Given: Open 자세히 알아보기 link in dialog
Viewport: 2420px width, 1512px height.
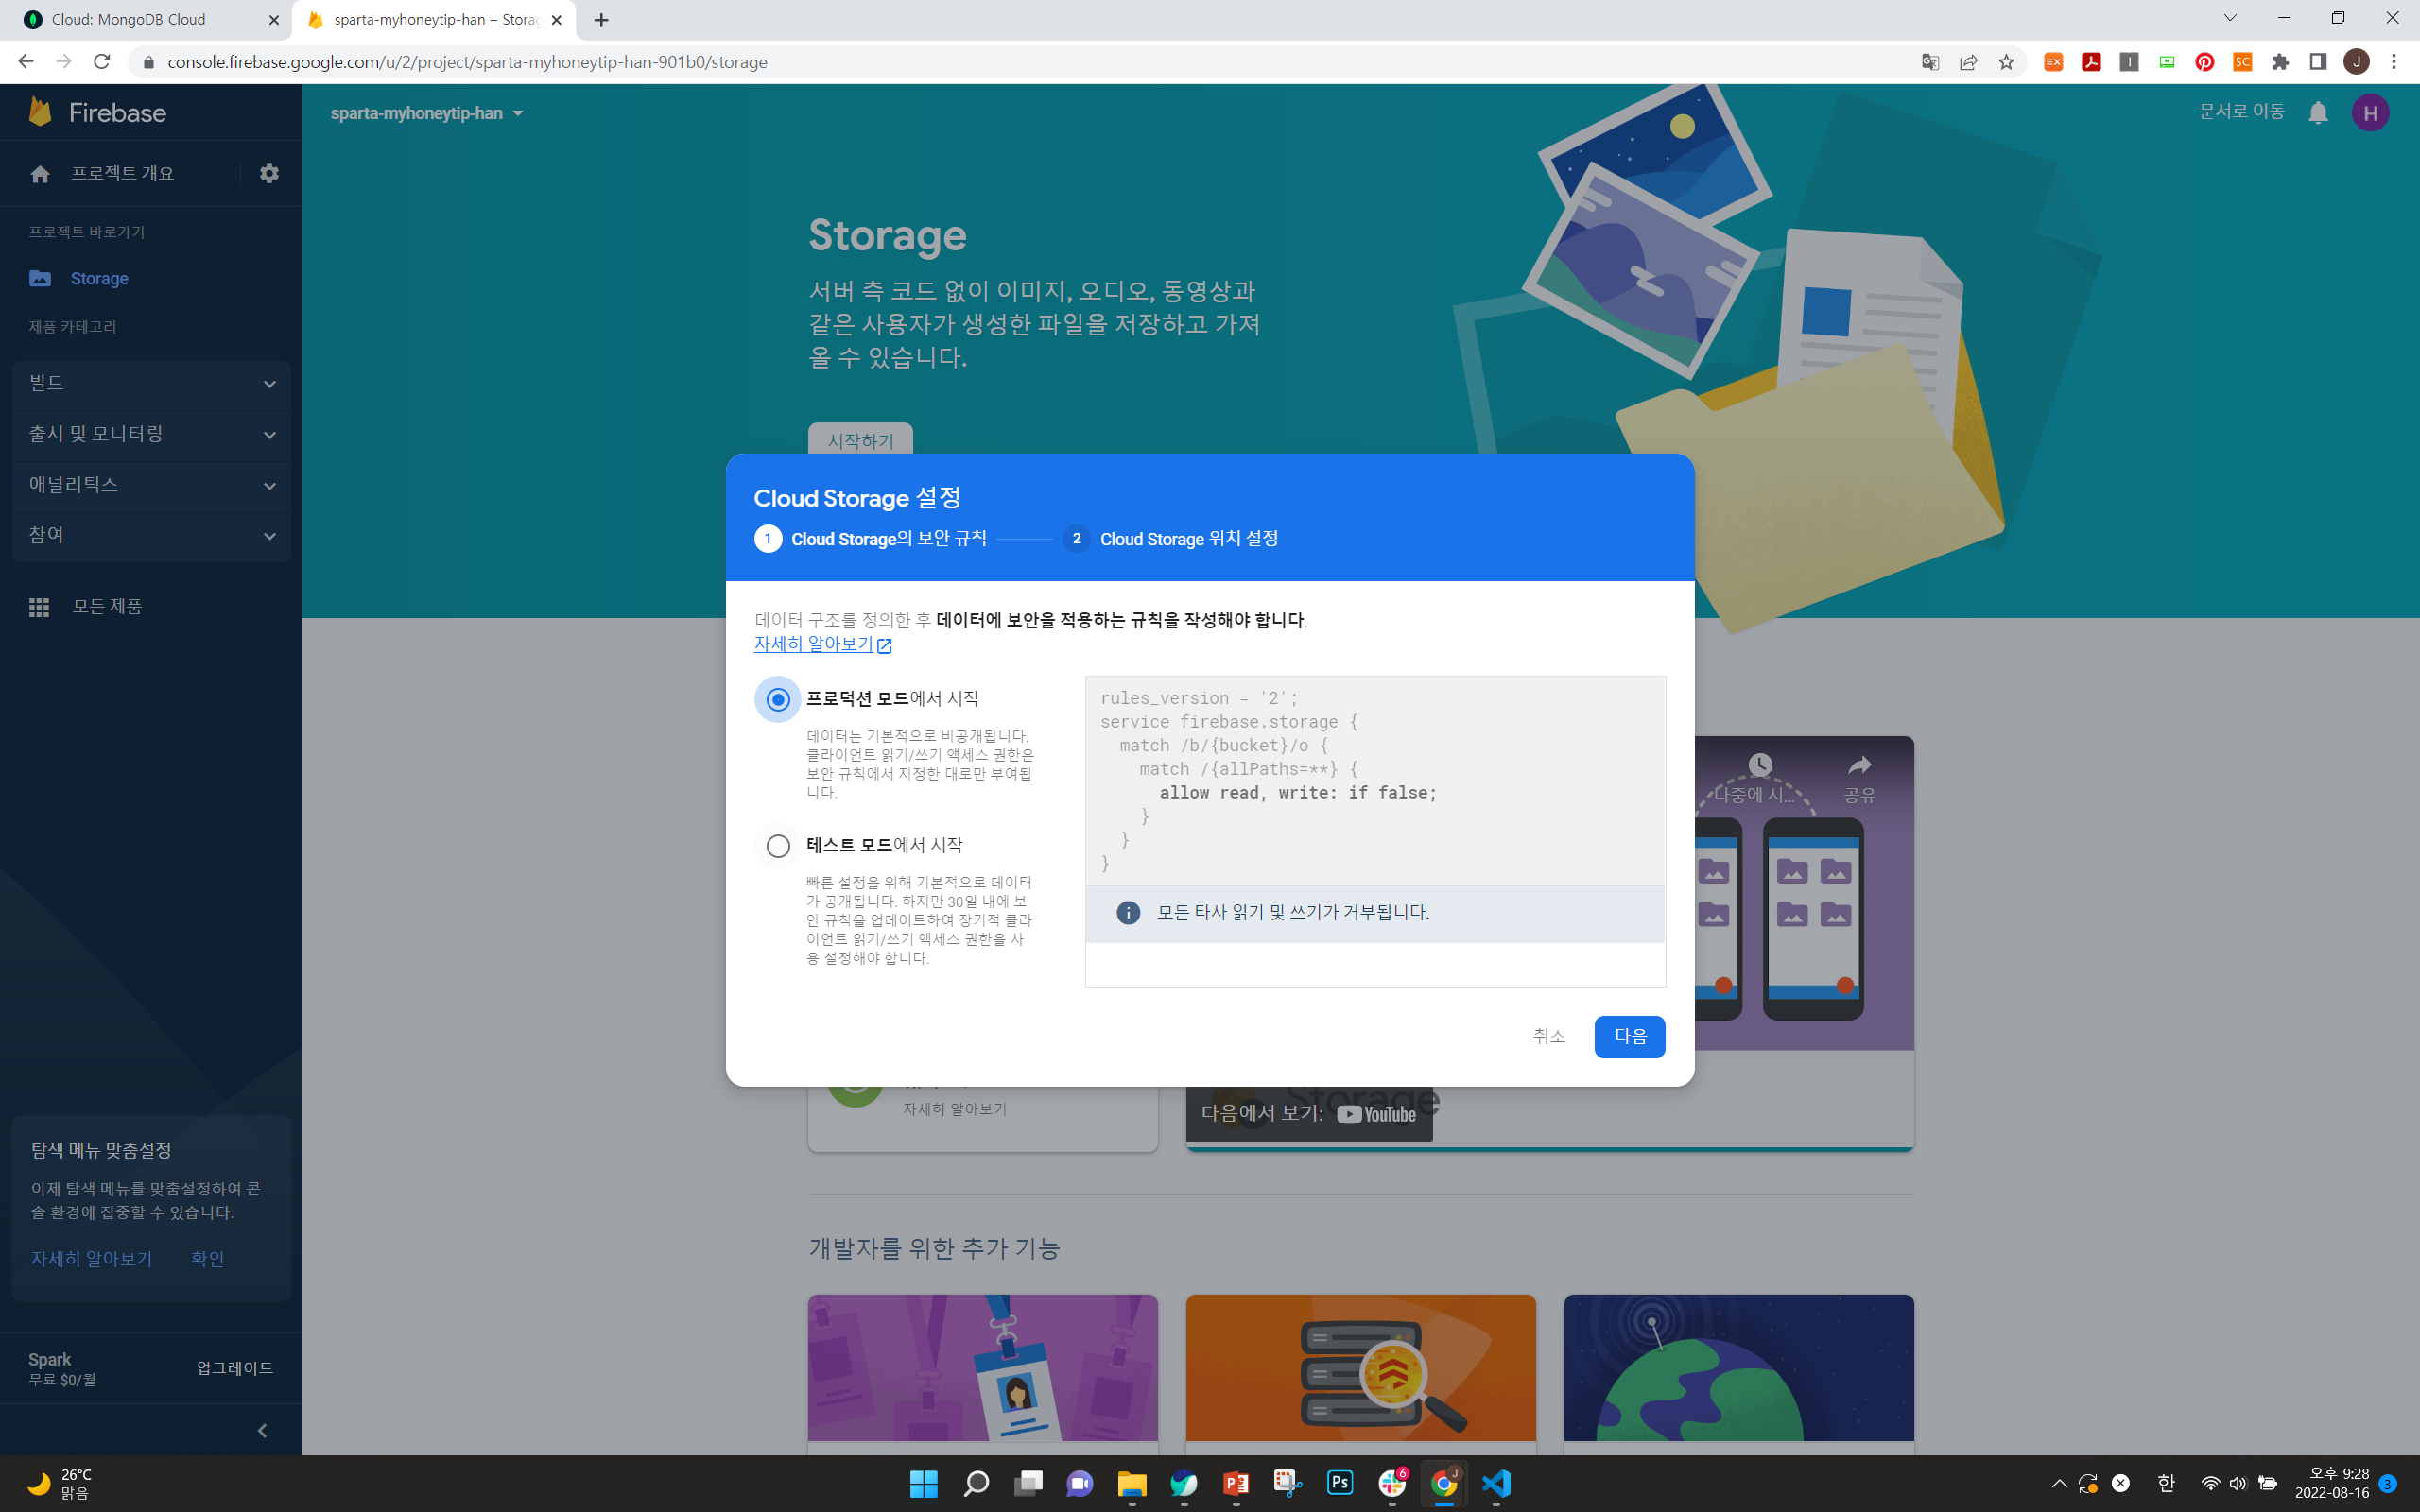Looking at the screenshot, I should [822, 644].
